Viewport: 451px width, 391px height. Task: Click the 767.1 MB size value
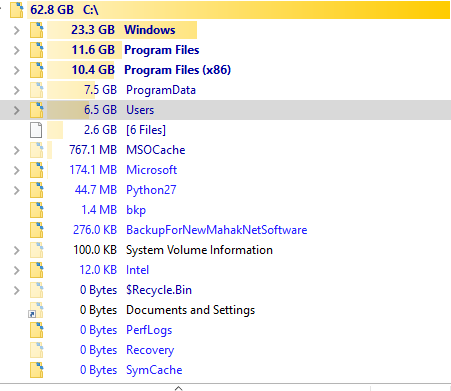[x=93, y=150]
